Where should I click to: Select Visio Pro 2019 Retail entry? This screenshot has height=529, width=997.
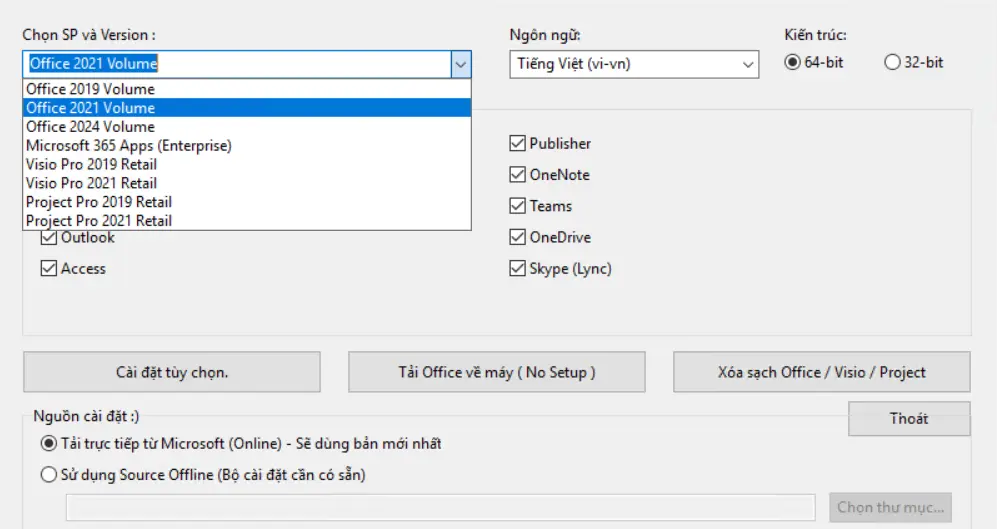[x=91, y=164]
